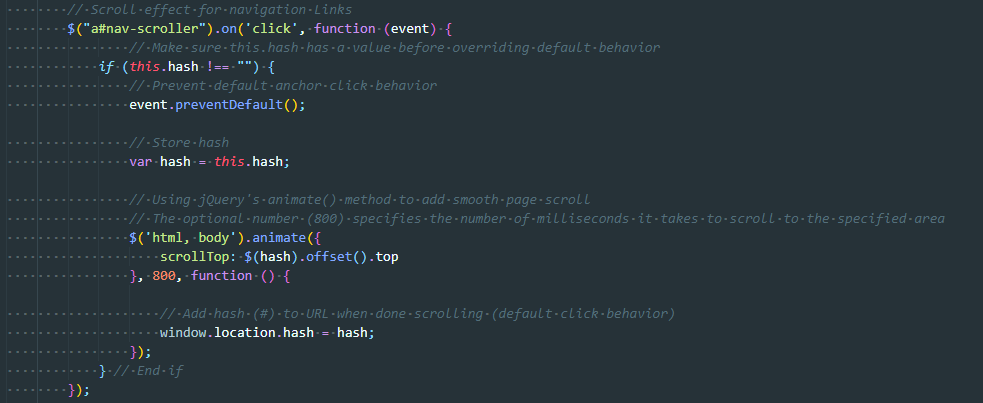
Task: Click the "Prevent default anchor click behavior" comment
Action: [x=283, y=85]
